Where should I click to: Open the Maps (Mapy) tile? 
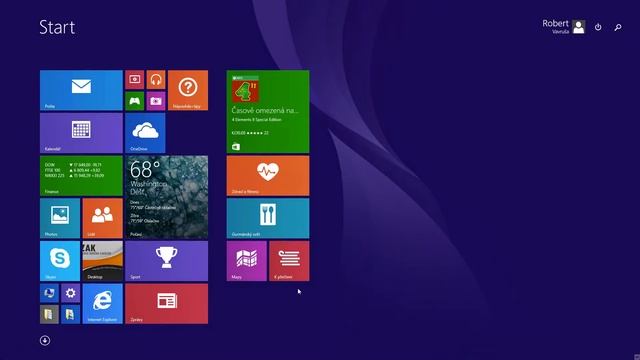coord(247,261)
